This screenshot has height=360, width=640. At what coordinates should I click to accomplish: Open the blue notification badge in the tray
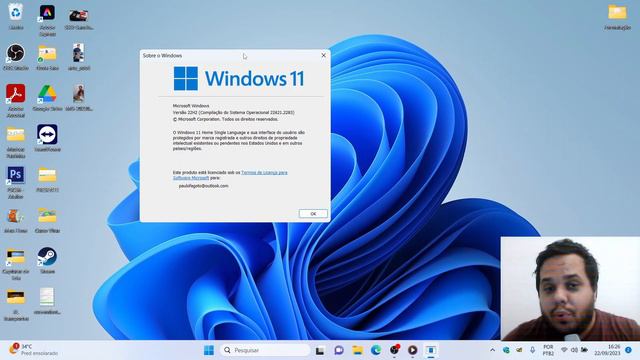click(629, 350)
